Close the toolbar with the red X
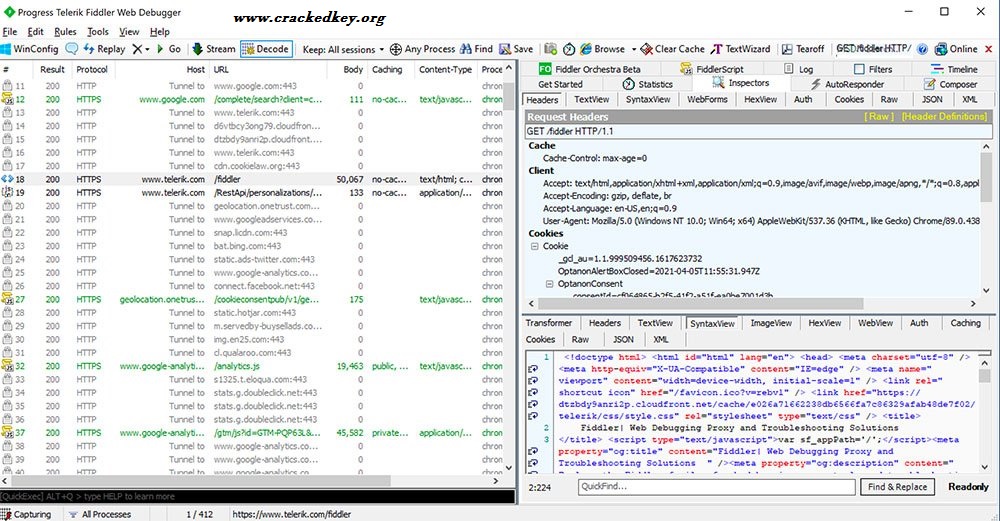Viewport: 1000px width, 521px height. 989,49
